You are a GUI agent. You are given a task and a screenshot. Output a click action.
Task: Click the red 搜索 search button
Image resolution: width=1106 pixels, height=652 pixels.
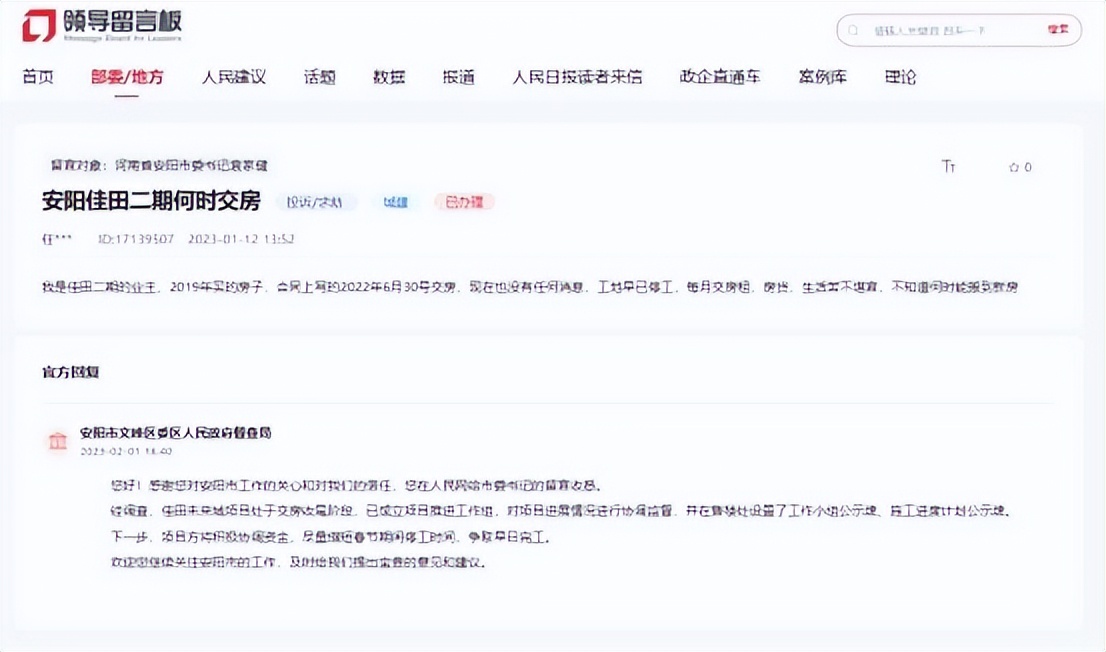[1057, 30]
